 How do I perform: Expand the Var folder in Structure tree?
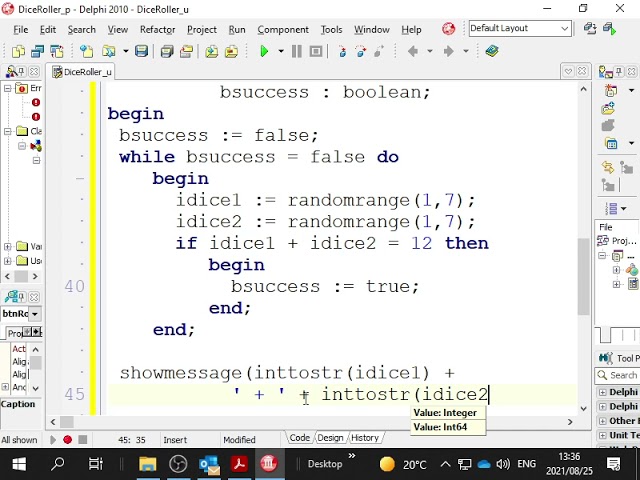click(7, 247)
